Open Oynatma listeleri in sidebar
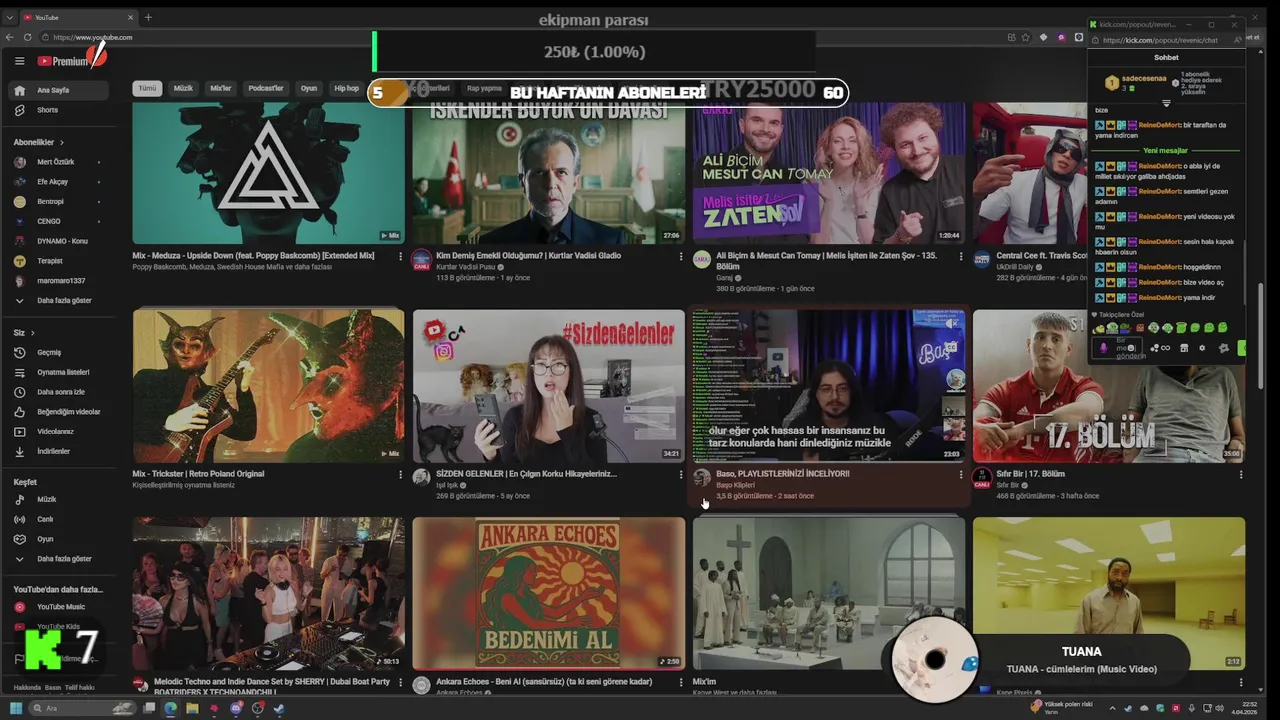This screenshot has width=1280, height=720. [59, 372]
